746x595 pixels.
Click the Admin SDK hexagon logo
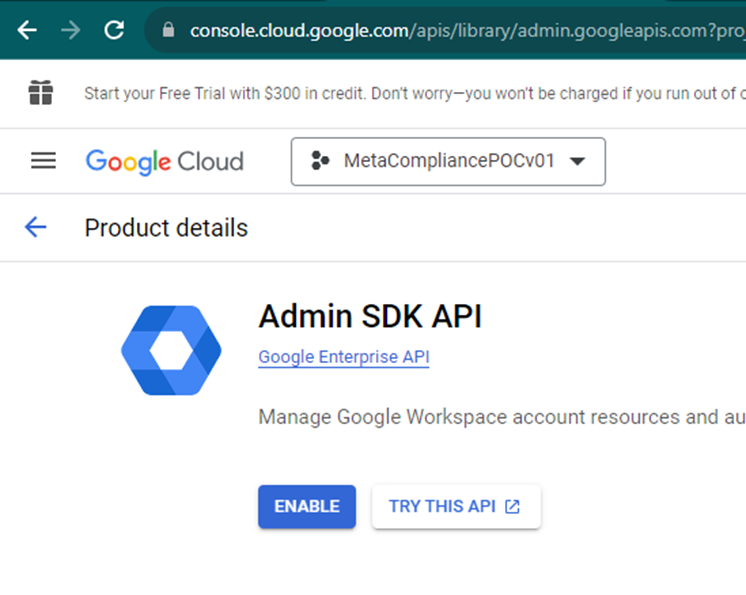[x=171, y=350]
